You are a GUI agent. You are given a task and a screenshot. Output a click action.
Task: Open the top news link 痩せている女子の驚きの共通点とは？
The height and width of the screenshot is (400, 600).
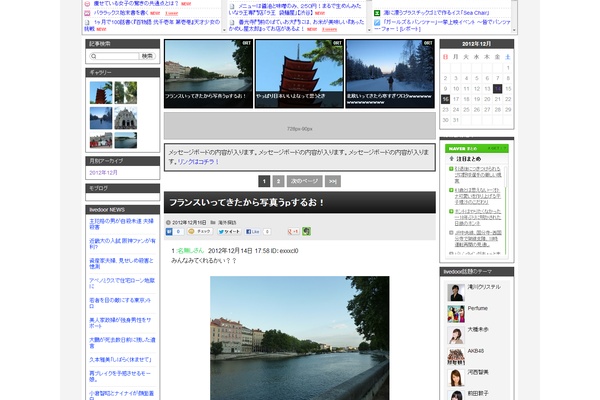136,3
